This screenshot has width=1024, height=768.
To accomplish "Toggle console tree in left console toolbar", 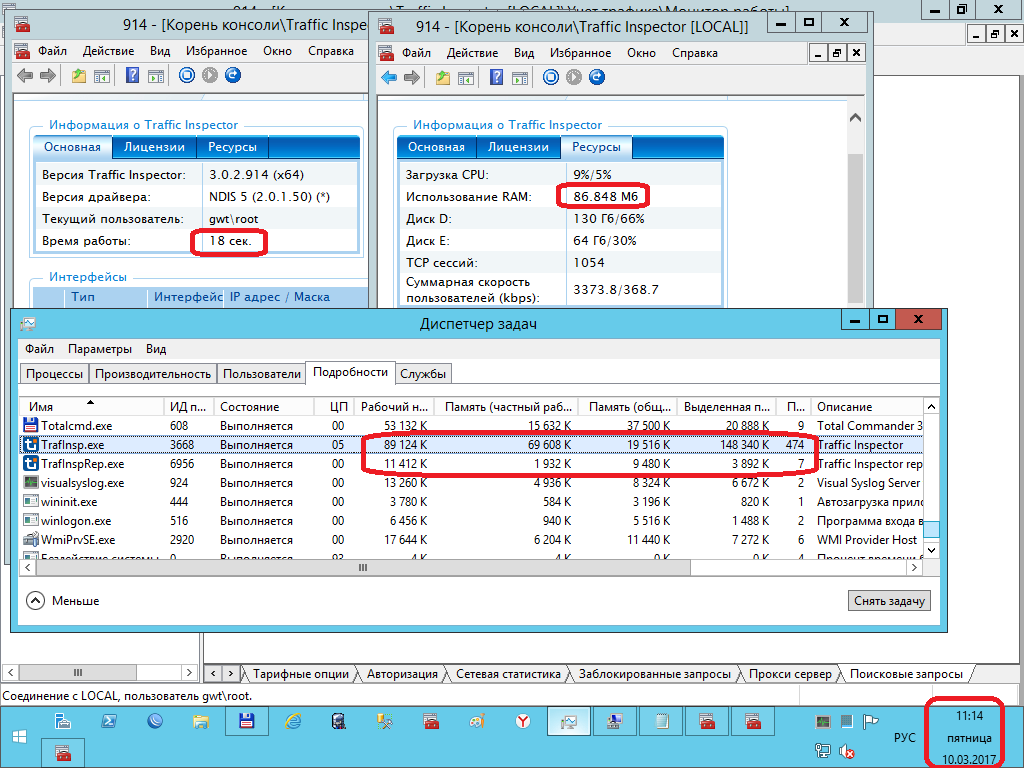I will 102,76.
